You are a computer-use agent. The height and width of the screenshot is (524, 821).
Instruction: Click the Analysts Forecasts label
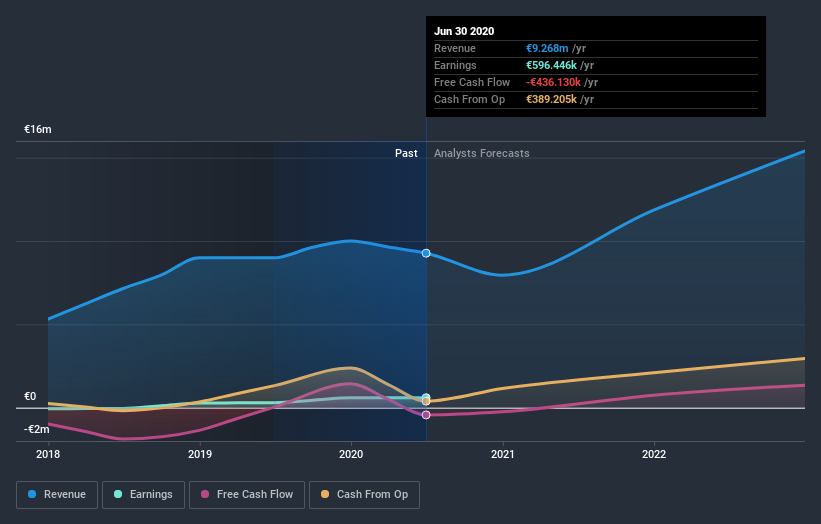click(482, 153)
